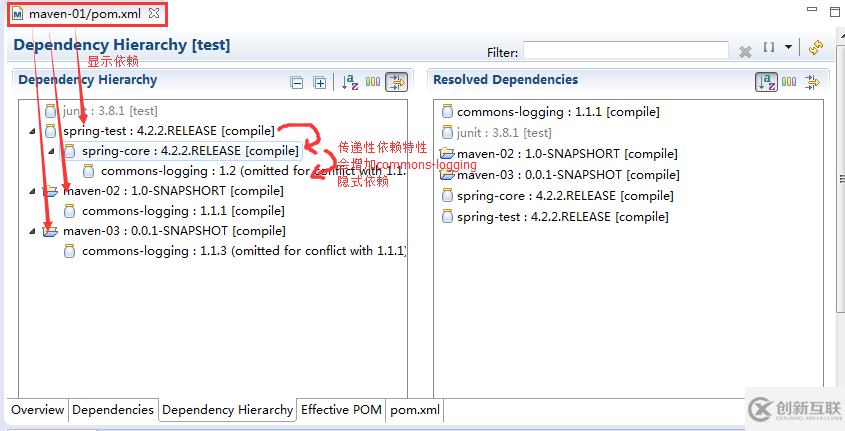Viewport: 845px width, 431px height.
Task: Select spring-core in Resolved Dependencies list
Action: 565,196
